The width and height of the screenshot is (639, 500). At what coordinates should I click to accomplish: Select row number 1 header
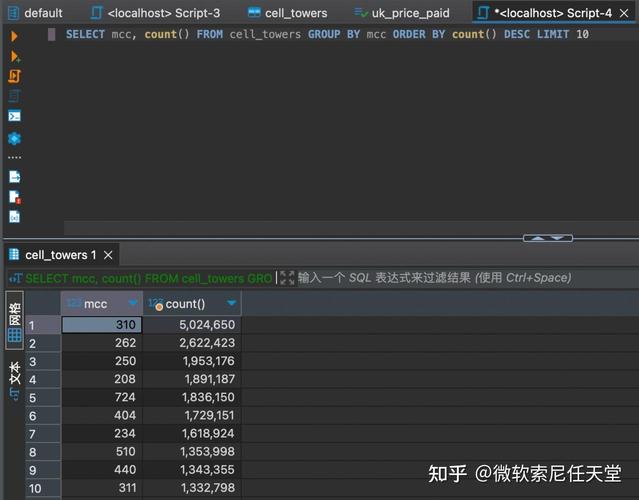click(x=43, y=325)
